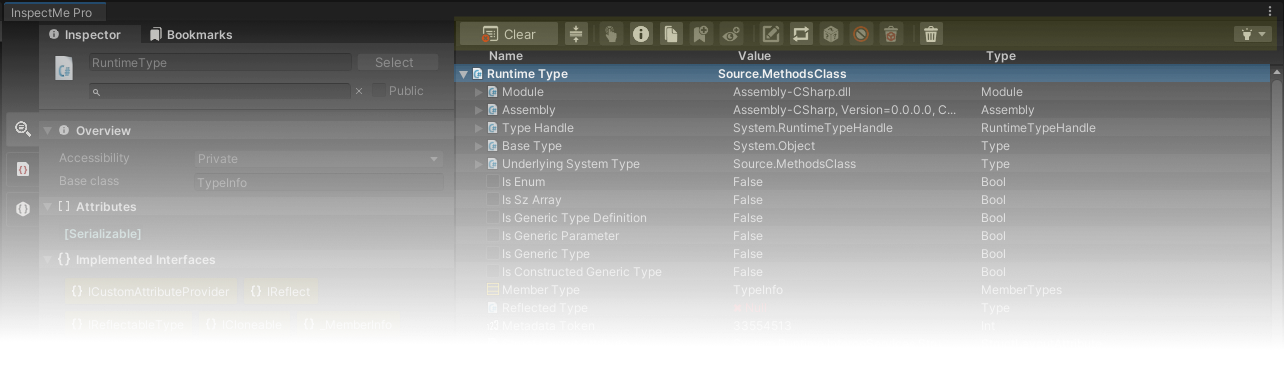The image size is (1284, 389).
Task: Click the Assembly row type icon
Action: pyautogui.click(x=492, y=110)
